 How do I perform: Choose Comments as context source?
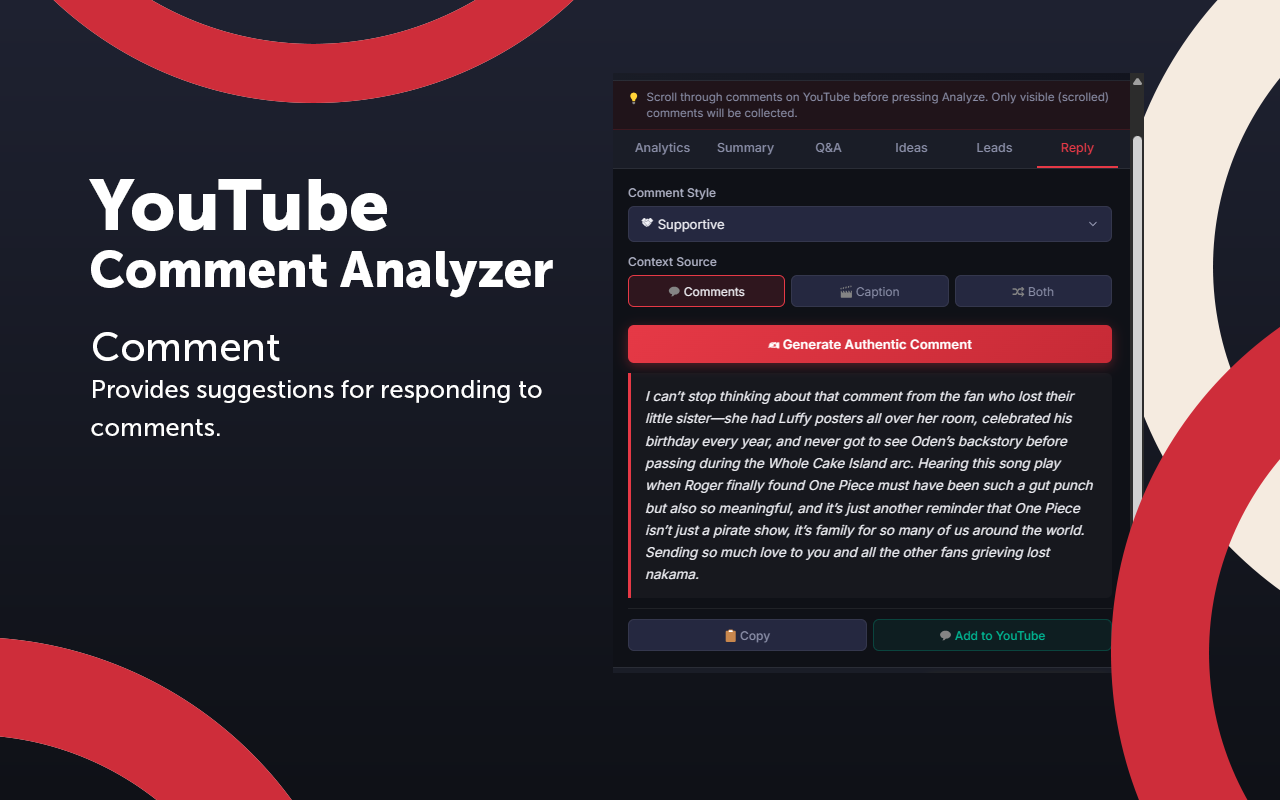706,291
